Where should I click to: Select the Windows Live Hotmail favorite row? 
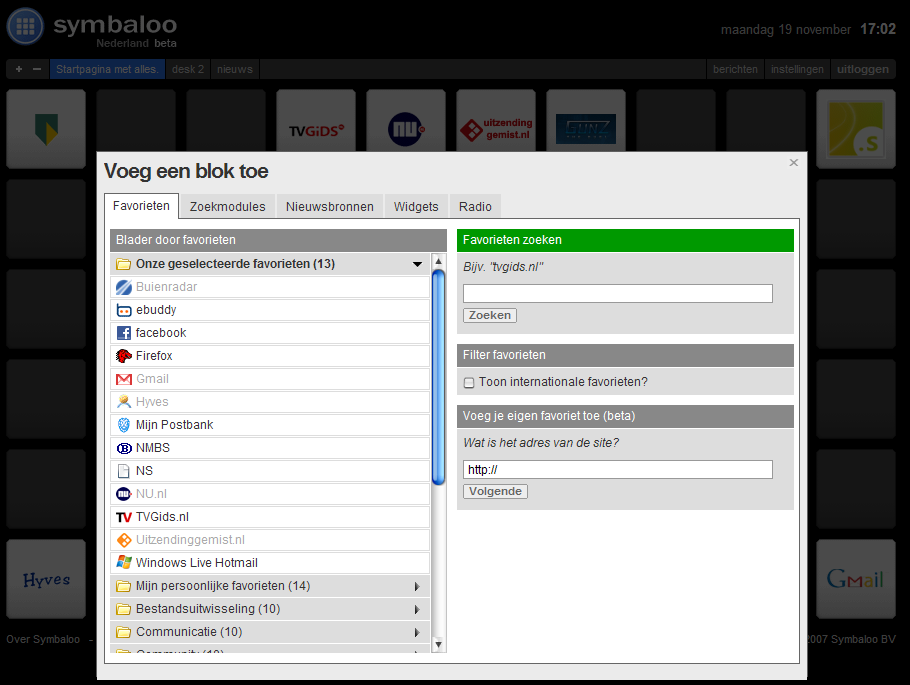(270, 563)
